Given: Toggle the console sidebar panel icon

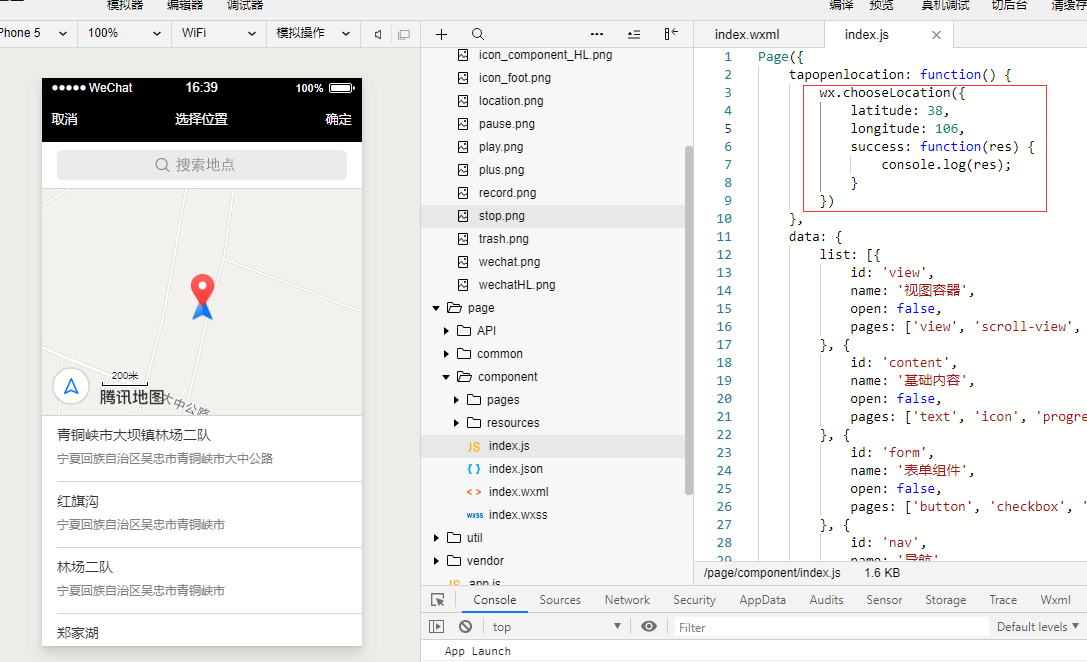Looking at the screenshot, I should pos(437,627).
